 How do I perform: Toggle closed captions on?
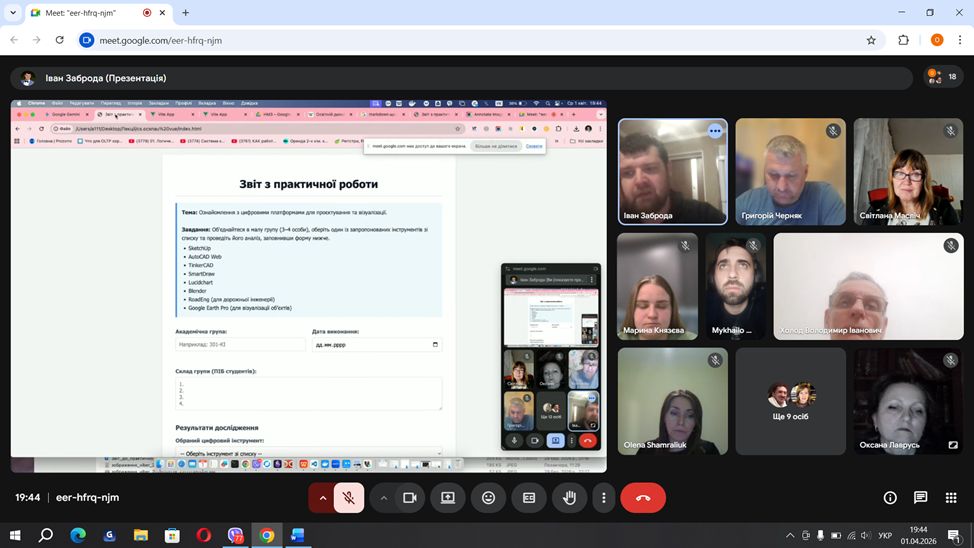[x=529, y=497]
